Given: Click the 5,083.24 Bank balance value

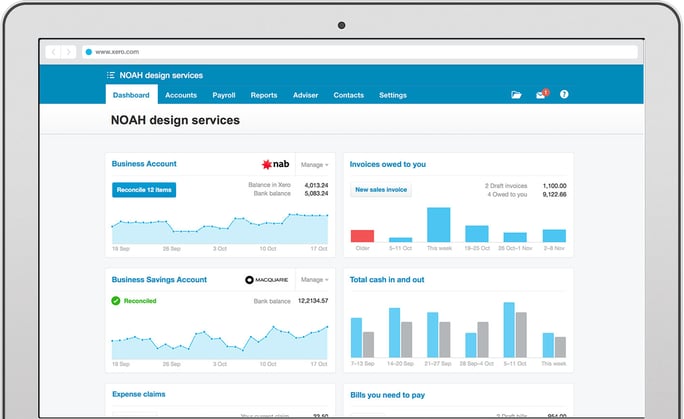Looking at the screenshot, I should click(316, 194).
